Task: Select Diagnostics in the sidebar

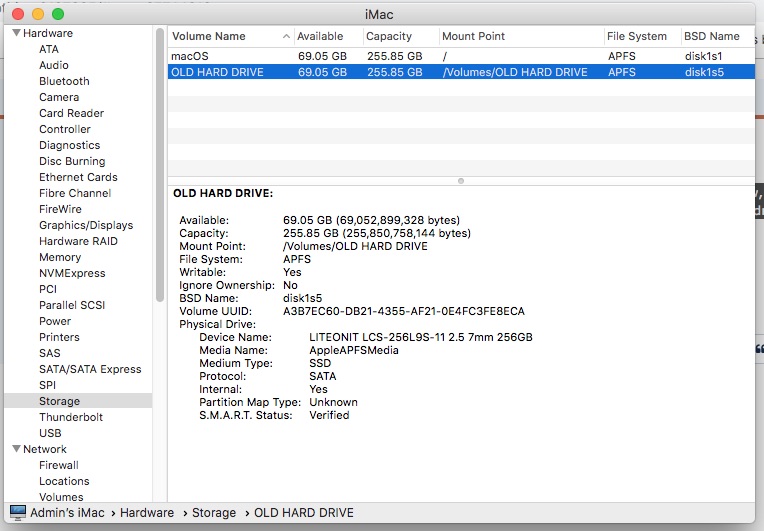Action: pyautogui.click(x=70, y=145)
